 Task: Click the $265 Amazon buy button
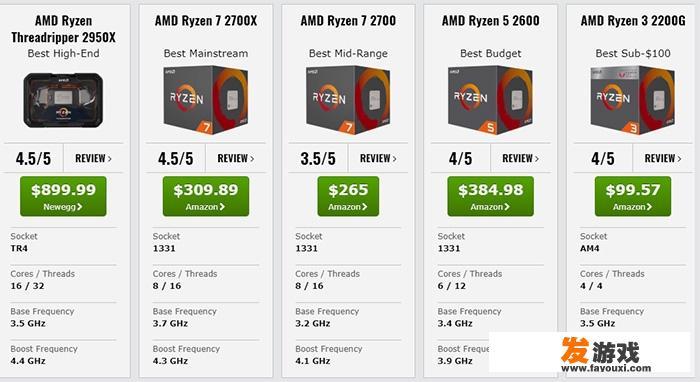pos(348,196)
